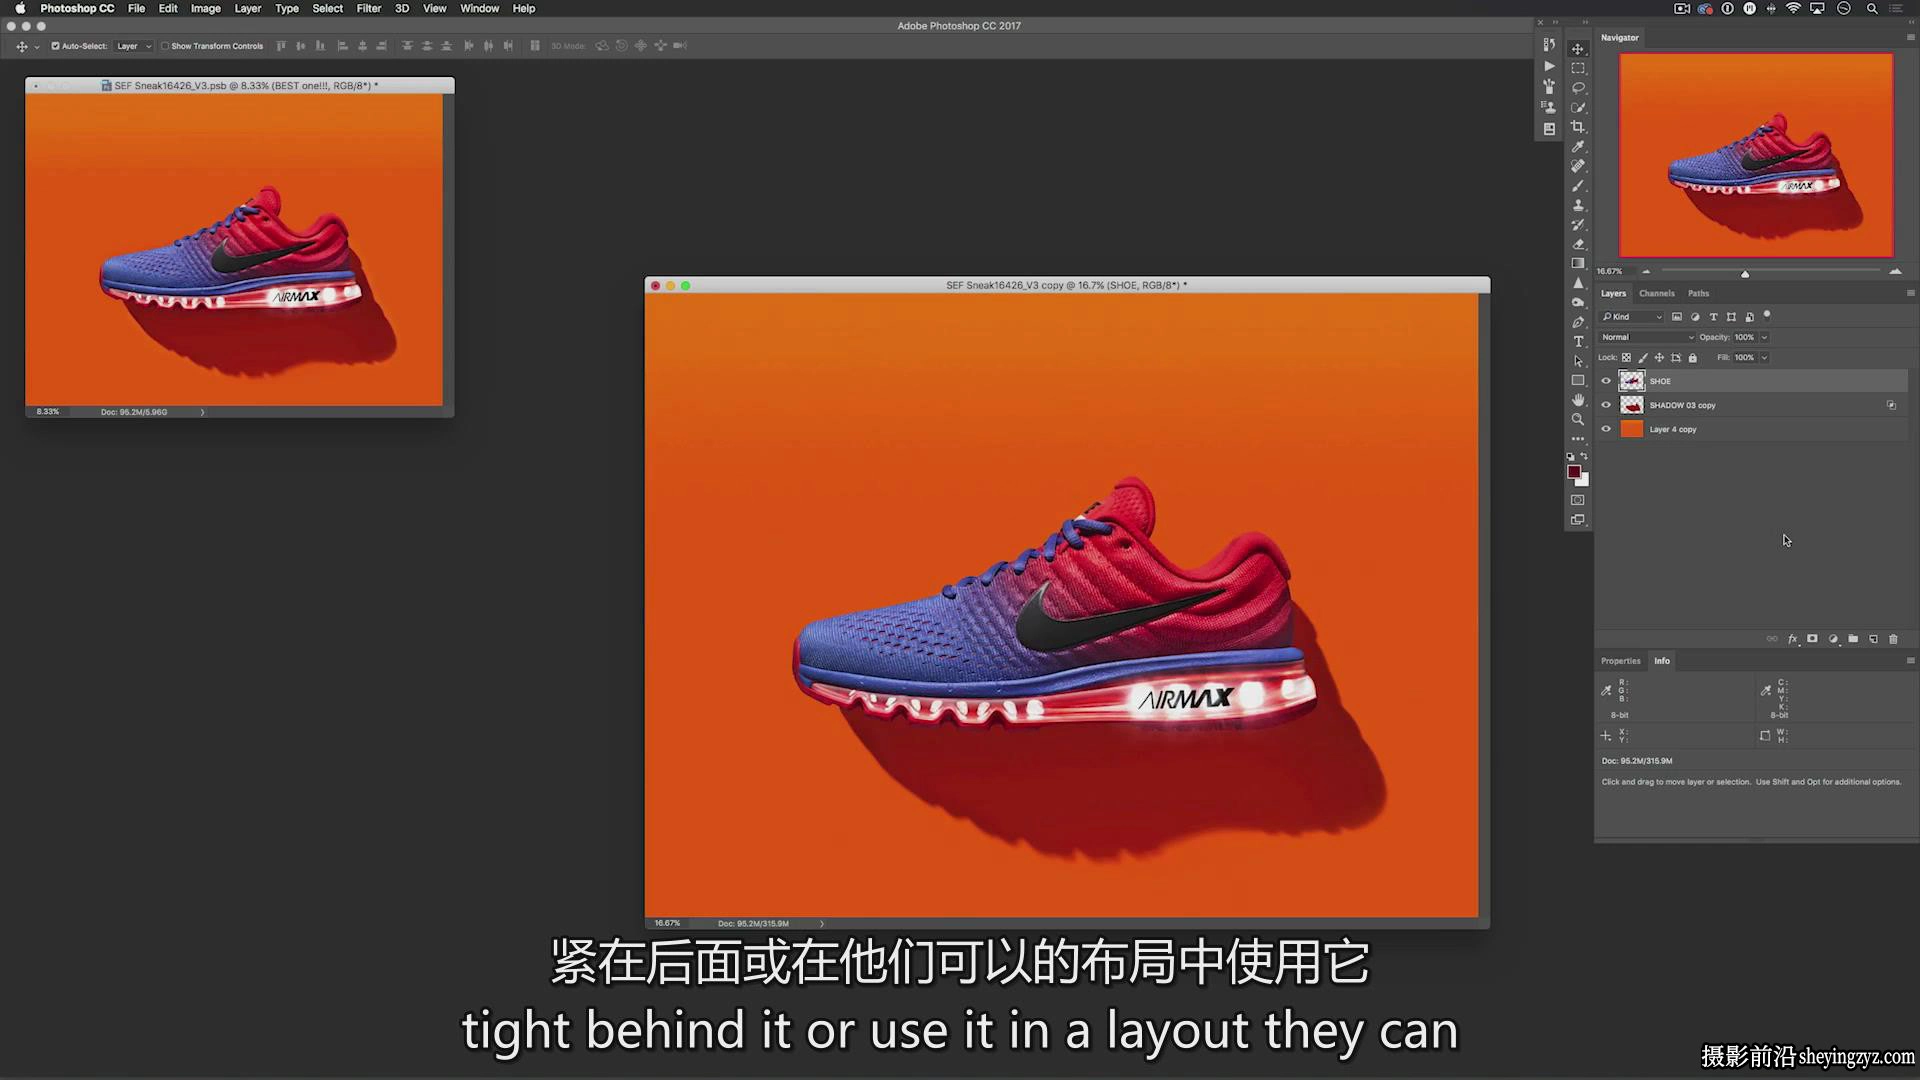The width and height of the screenshot is (1920, 1080).
Task: Select the Rectangle shape tool
Action: click(1578, 381)
